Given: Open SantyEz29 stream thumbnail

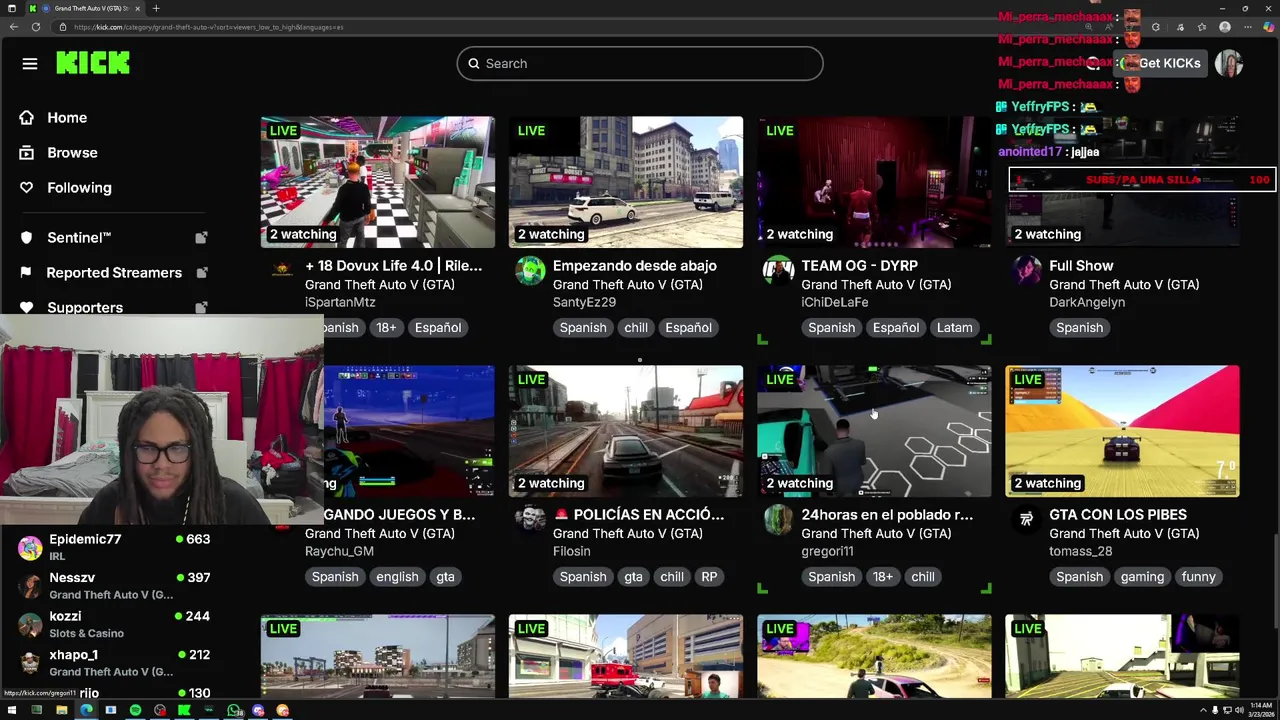Looking at the screenshot, I should [x=626, y=182].
